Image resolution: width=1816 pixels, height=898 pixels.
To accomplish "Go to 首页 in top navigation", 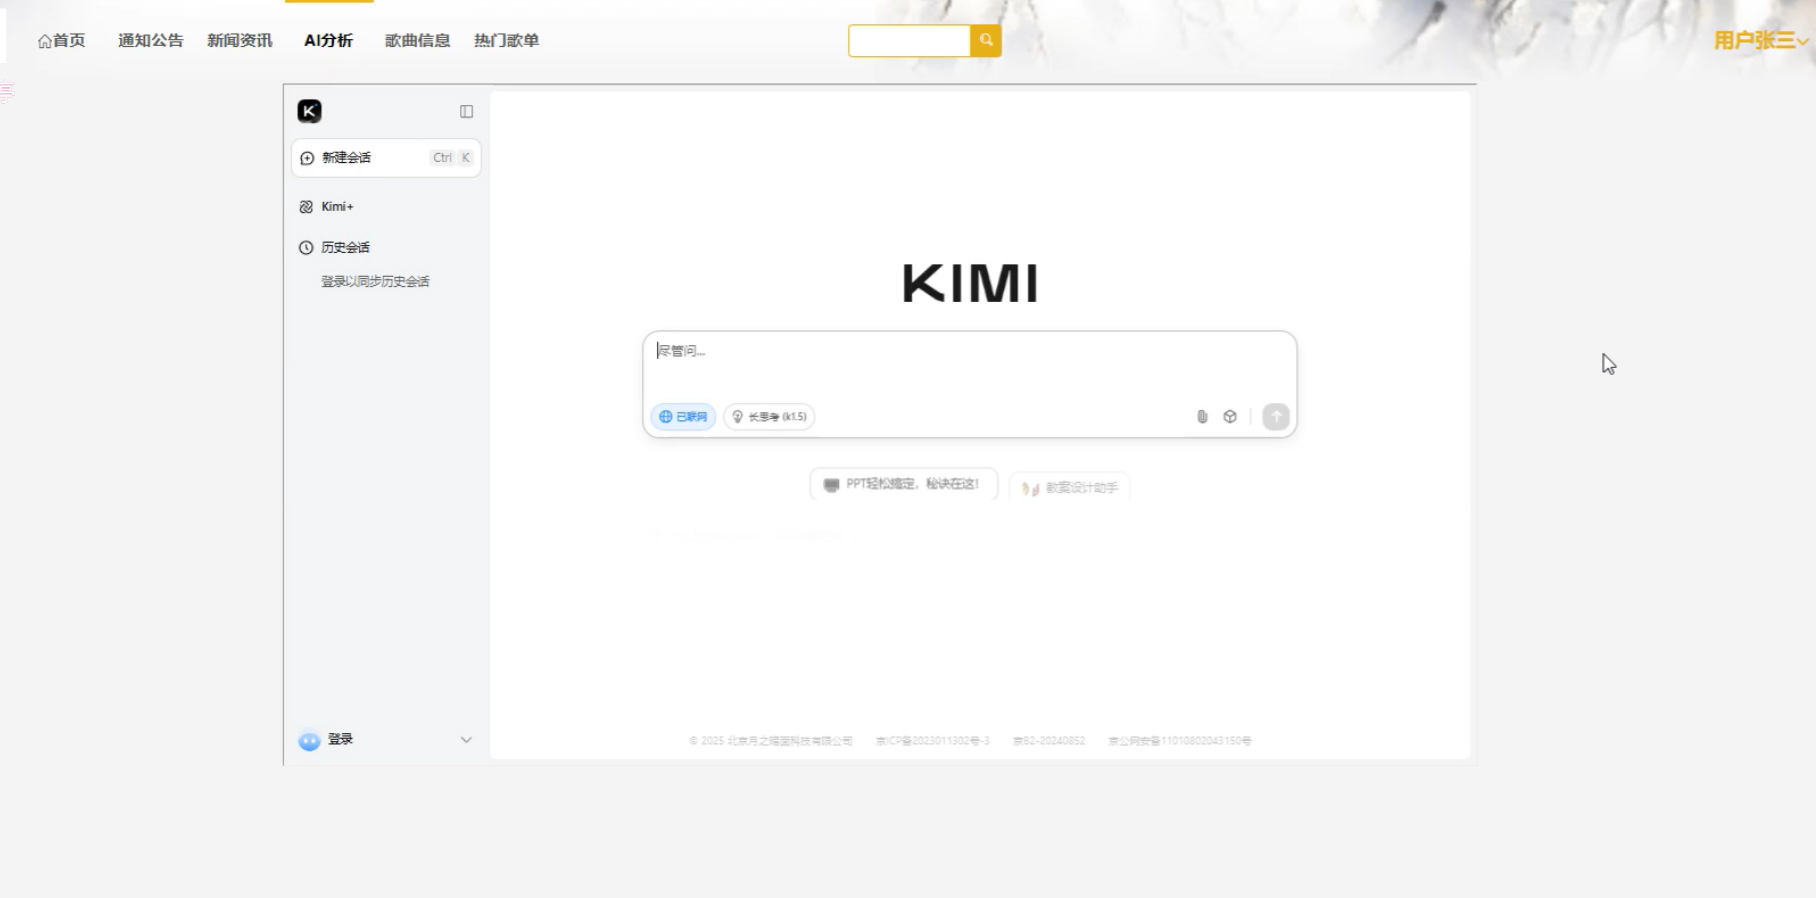I will point(61,41).
